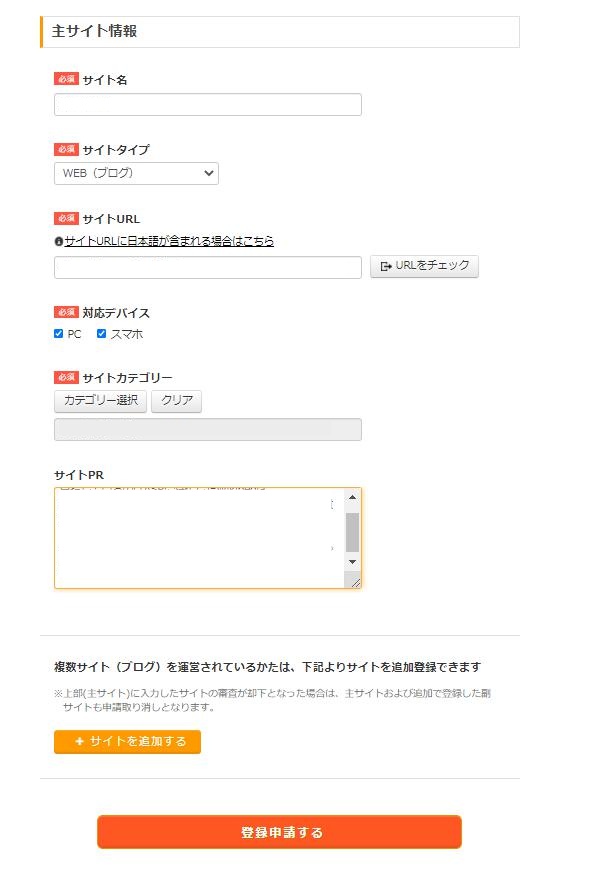Open the サイトタイプ dropdown
Screen dimensions: 606x883
pos(136,173)
